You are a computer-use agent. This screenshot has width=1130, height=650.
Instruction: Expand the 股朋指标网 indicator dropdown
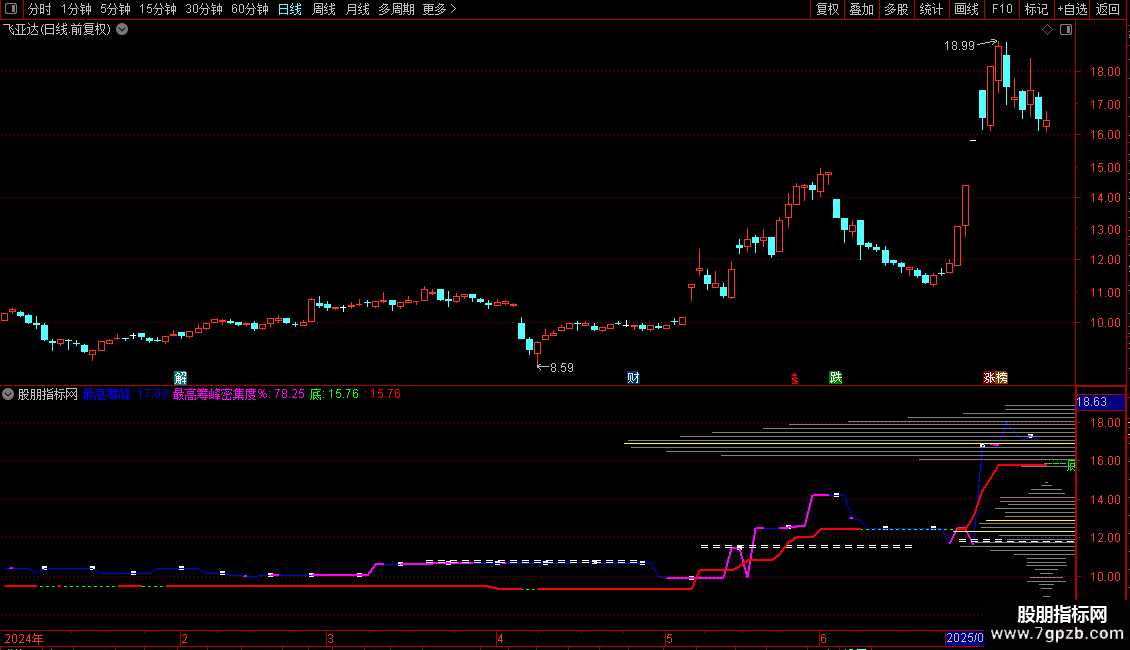point(8,394)
